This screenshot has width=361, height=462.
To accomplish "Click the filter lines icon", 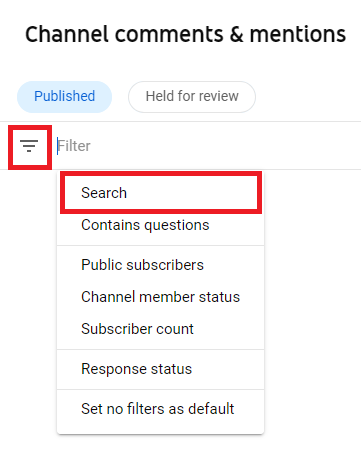I will pyautogui.click(x=29, y=146).
